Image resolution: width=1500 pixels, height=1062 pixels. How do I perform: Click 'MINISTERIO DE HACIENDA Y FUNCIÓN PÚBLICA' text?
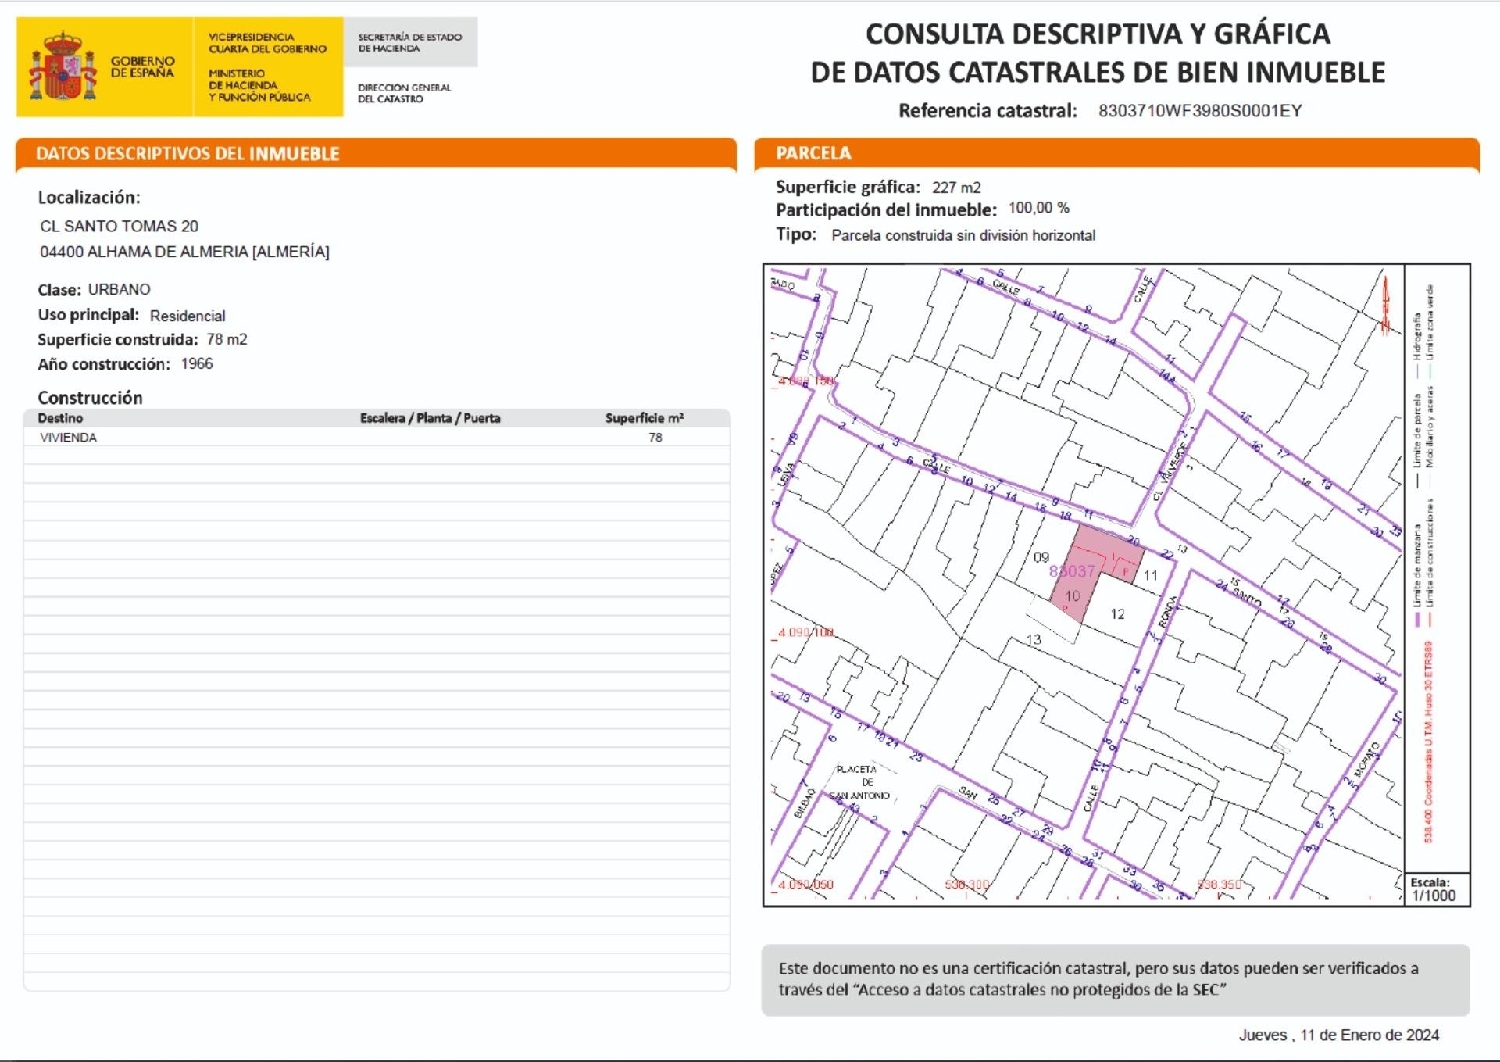pos(259,85)
